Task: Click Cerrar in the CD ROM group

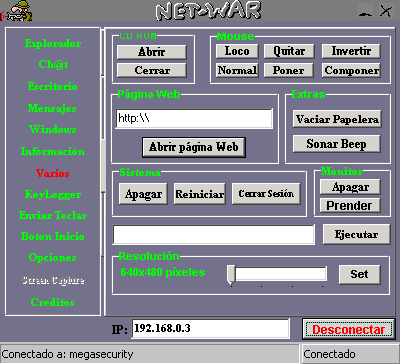Action: (152, 70)
